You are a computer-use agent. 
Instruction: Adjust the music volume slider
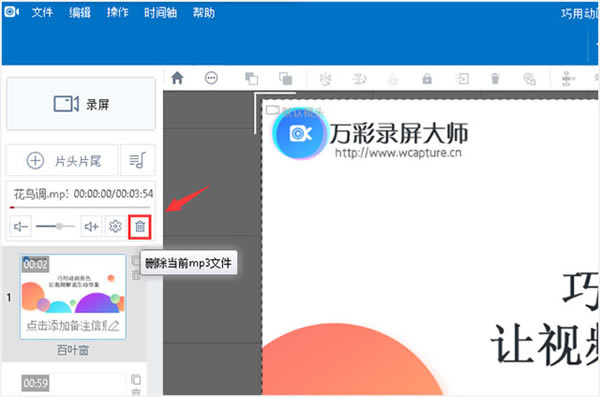pyautogui.click(x=55, y=226)
